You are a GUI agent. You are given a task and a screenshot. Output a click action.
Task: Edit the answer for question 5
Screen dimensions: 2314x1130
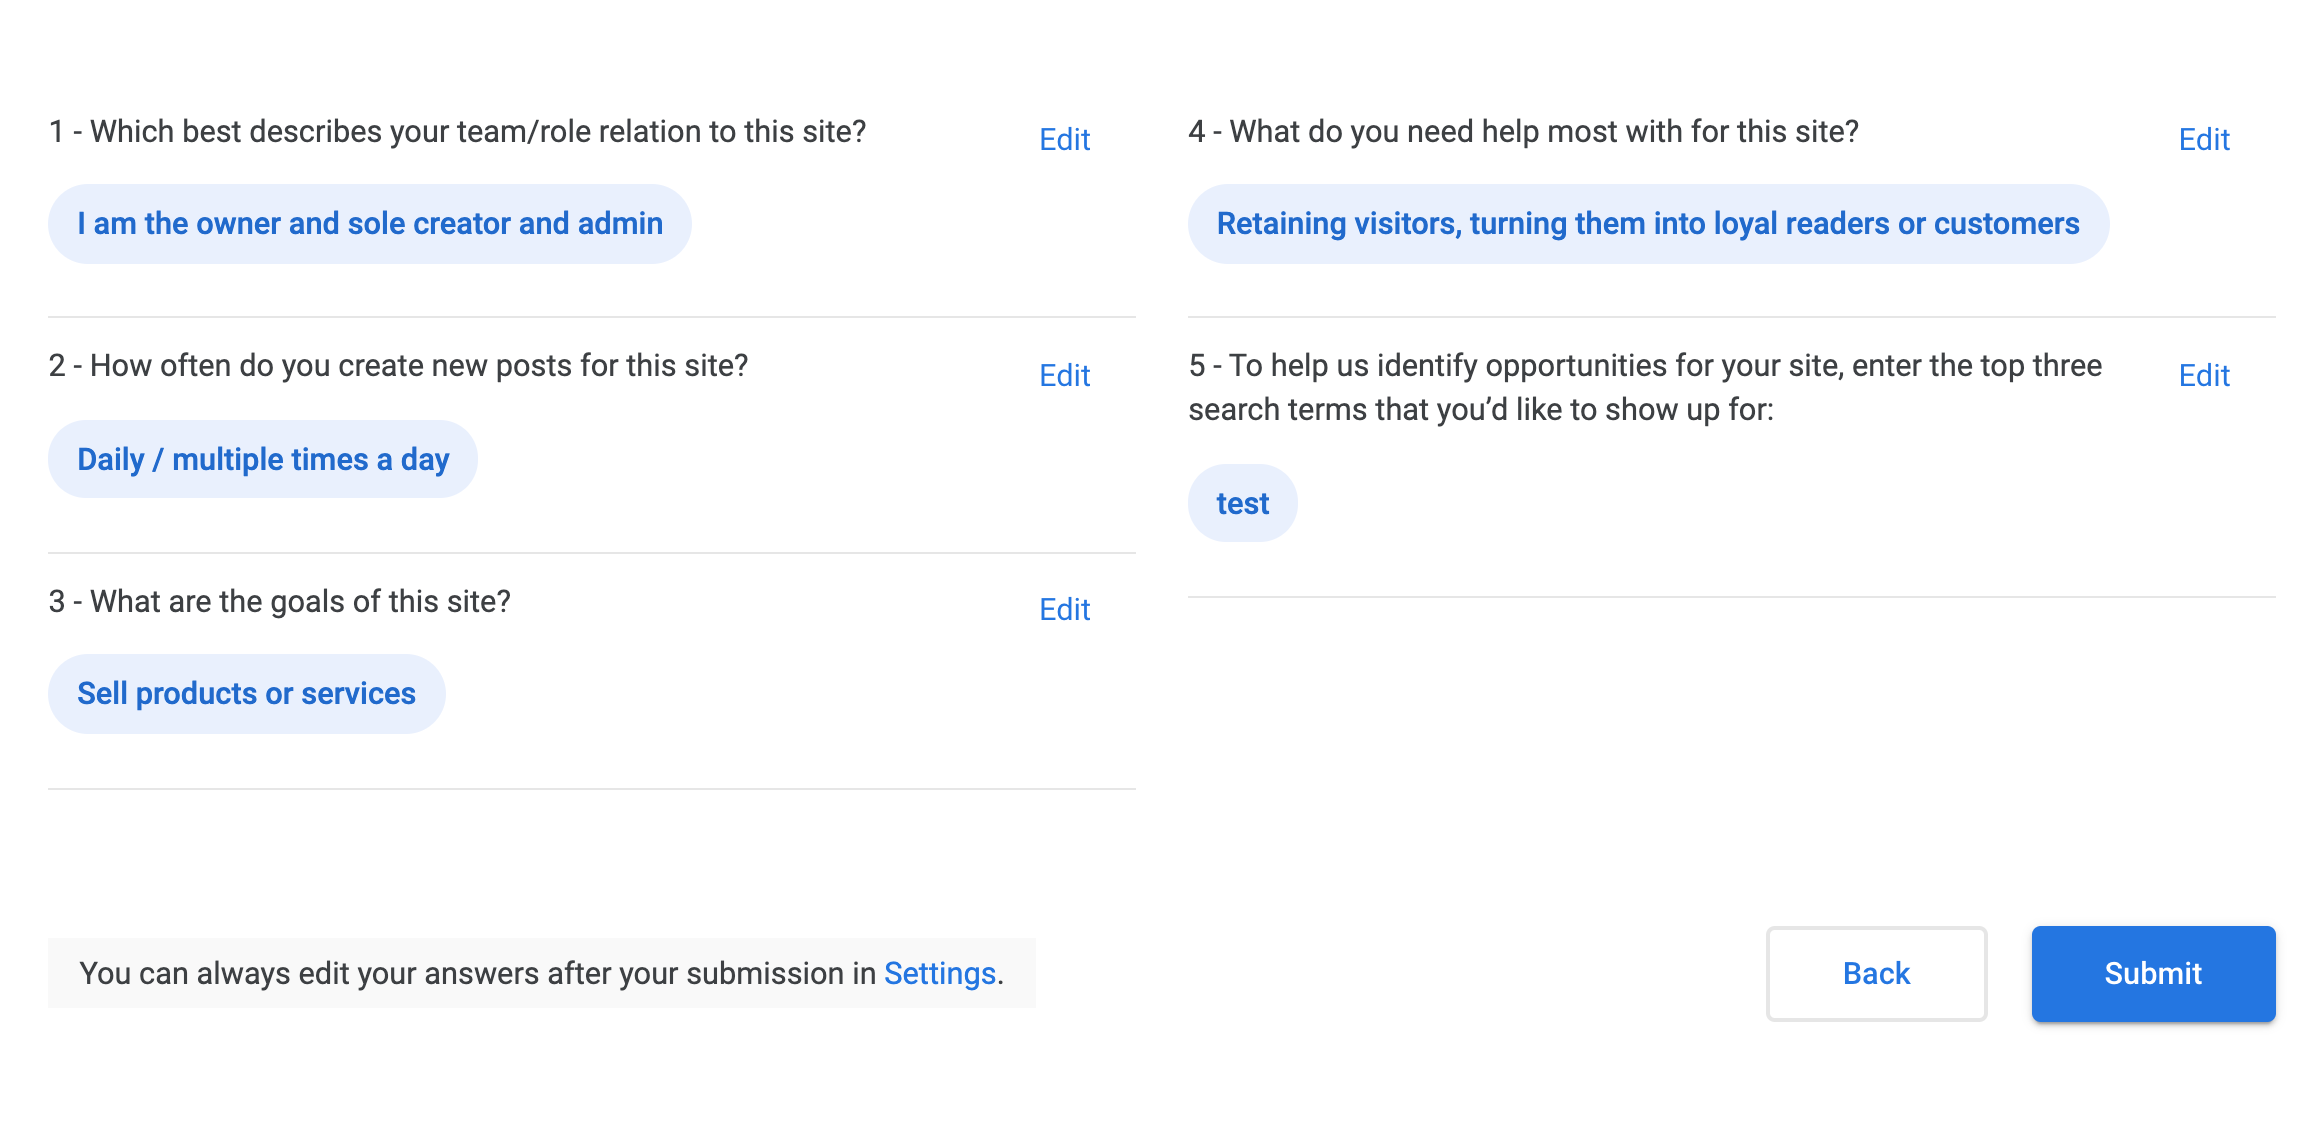click(2203, 376)
